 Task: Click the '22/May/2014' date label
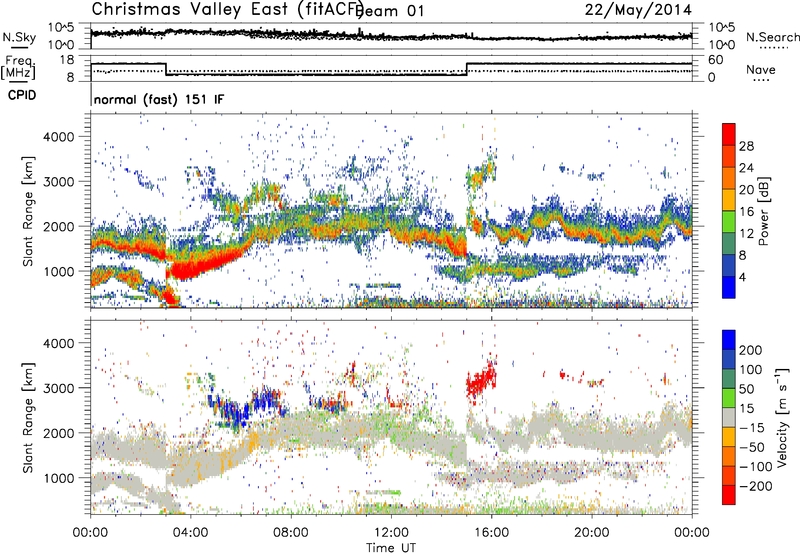tap(638, 10)
